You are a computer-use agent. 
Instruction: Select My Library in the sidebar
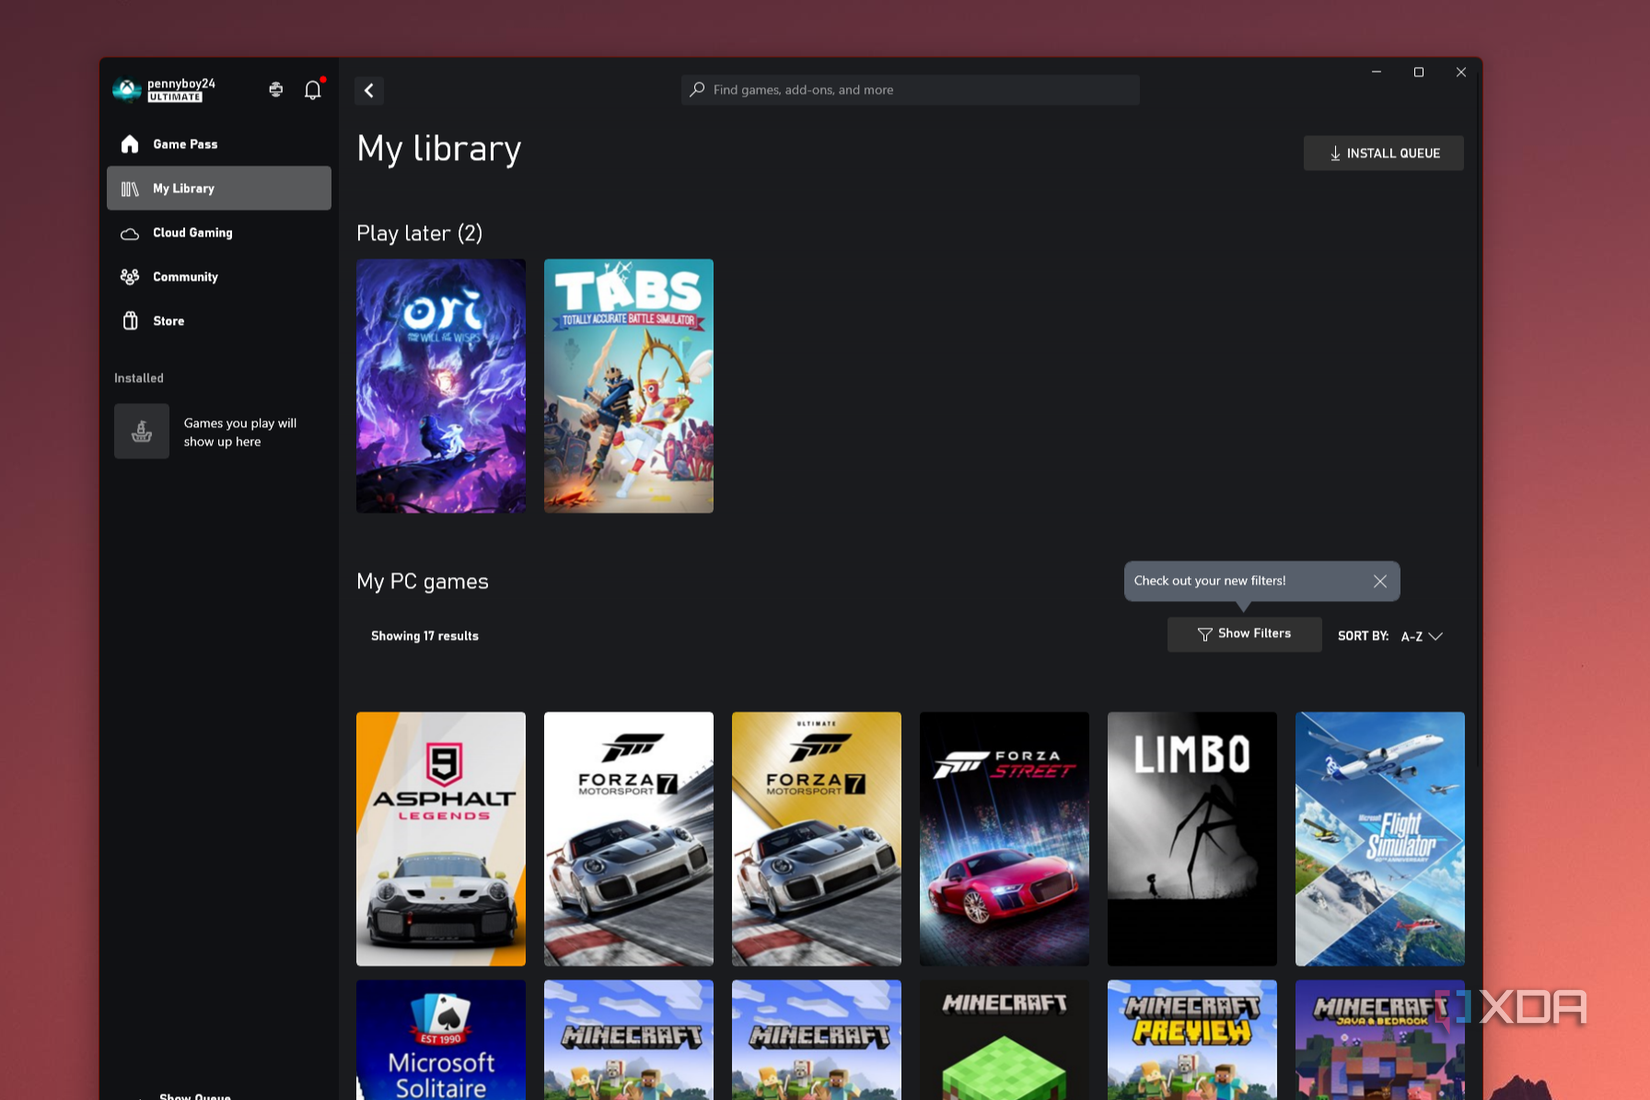[x=219, y=188]
